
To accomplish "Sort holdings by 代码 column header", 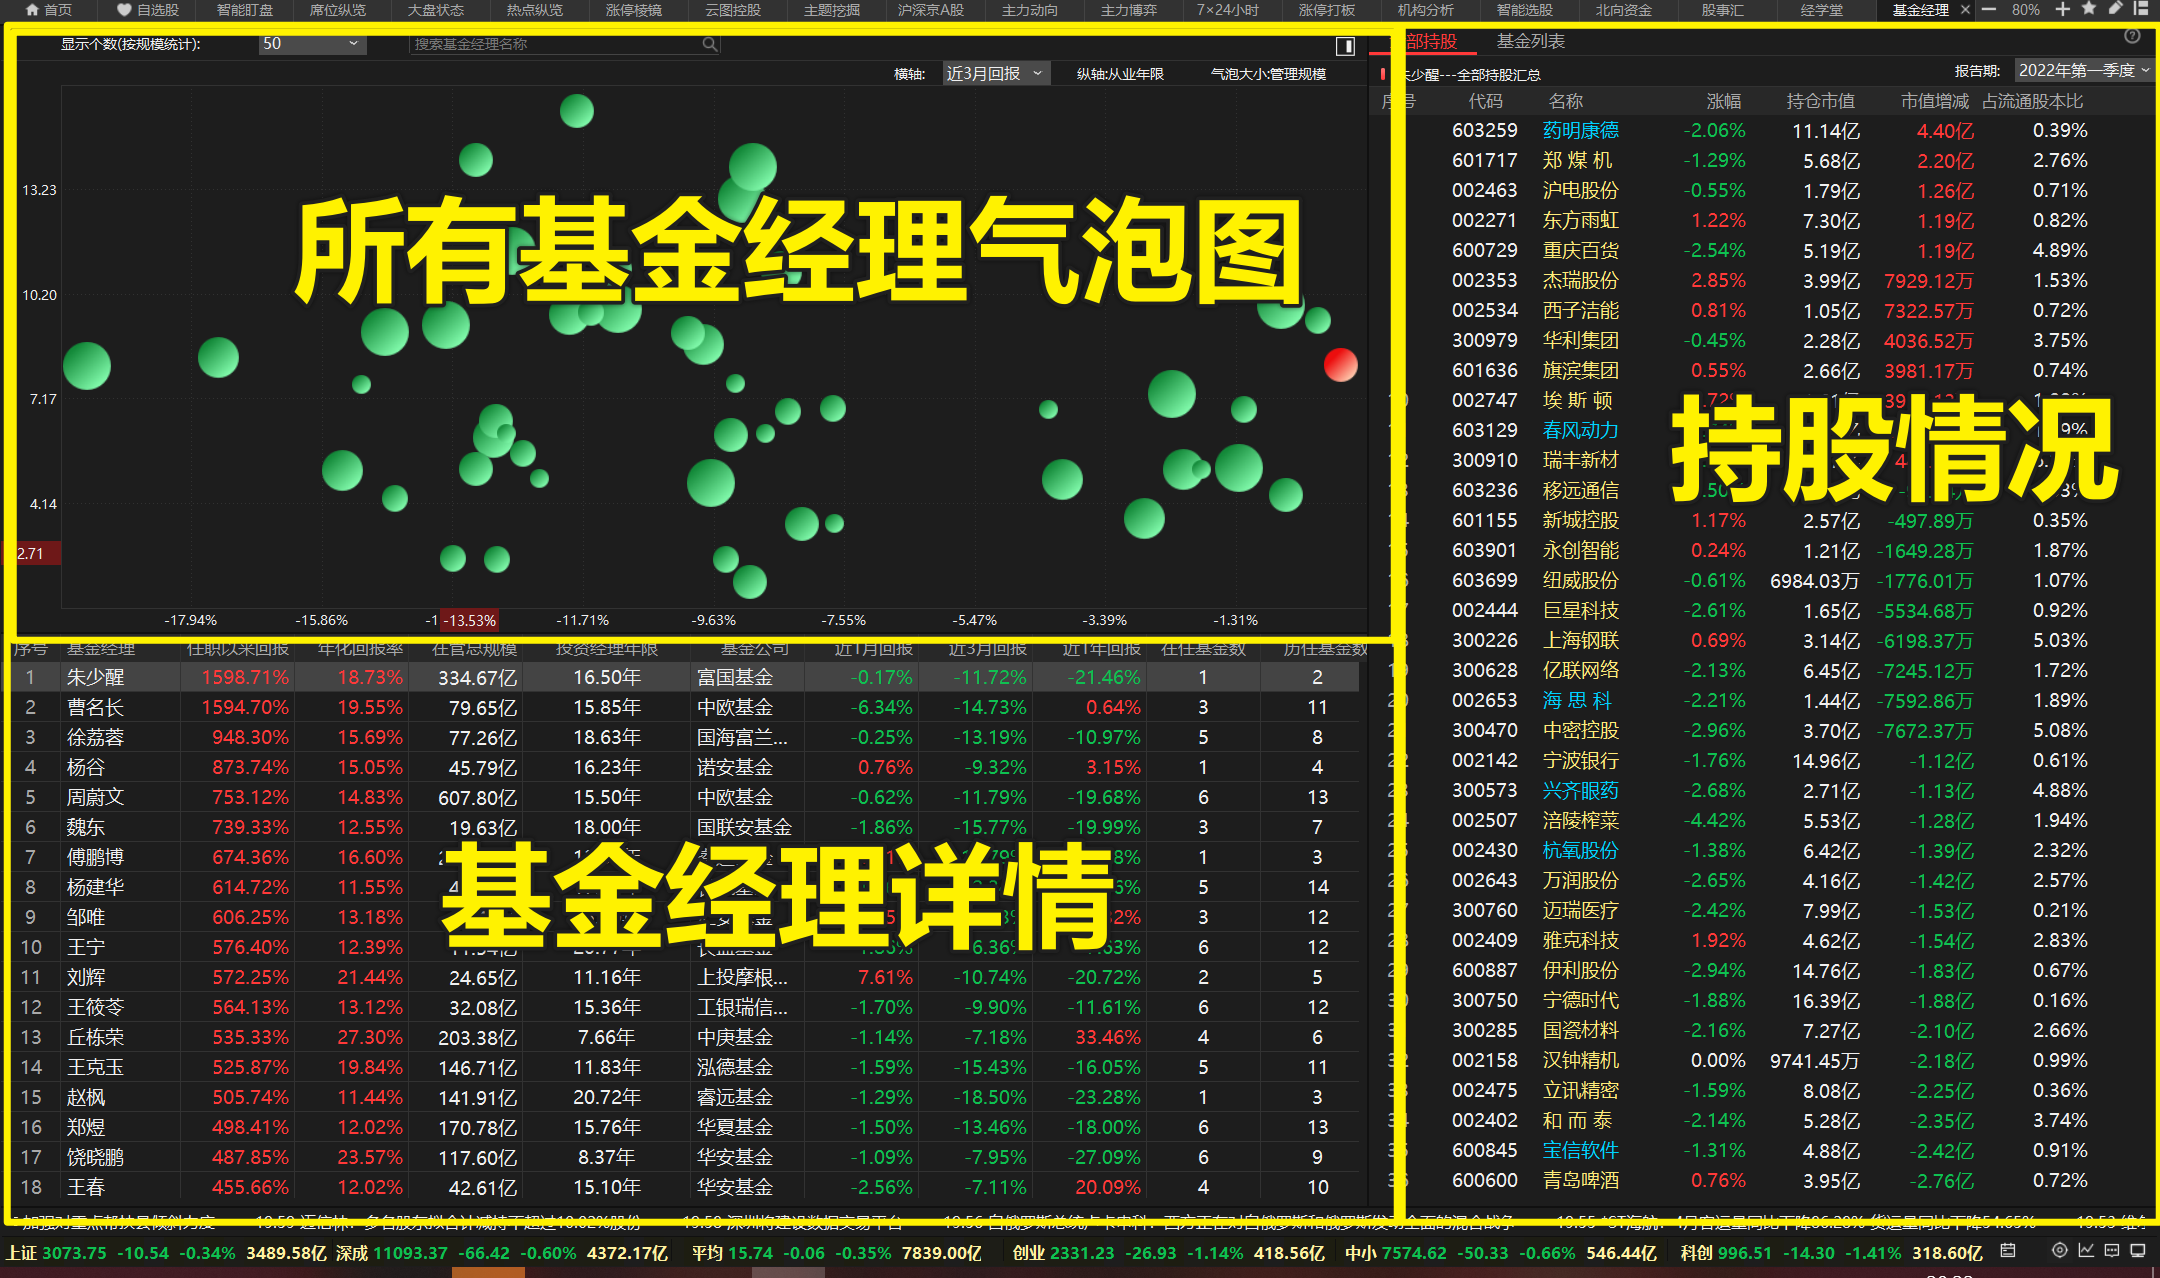I will click(x=1485, y=101).
